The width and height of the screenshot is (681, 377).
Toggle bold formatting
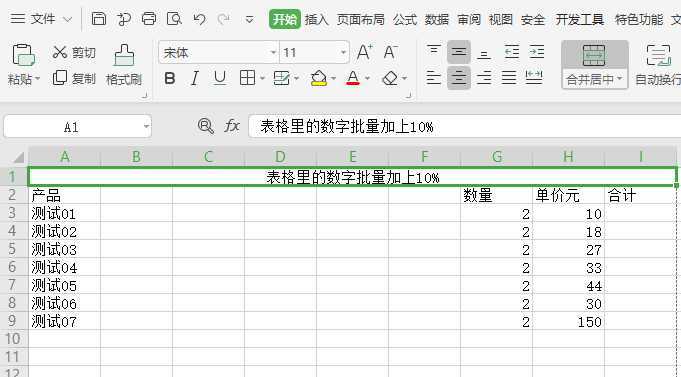170,79
